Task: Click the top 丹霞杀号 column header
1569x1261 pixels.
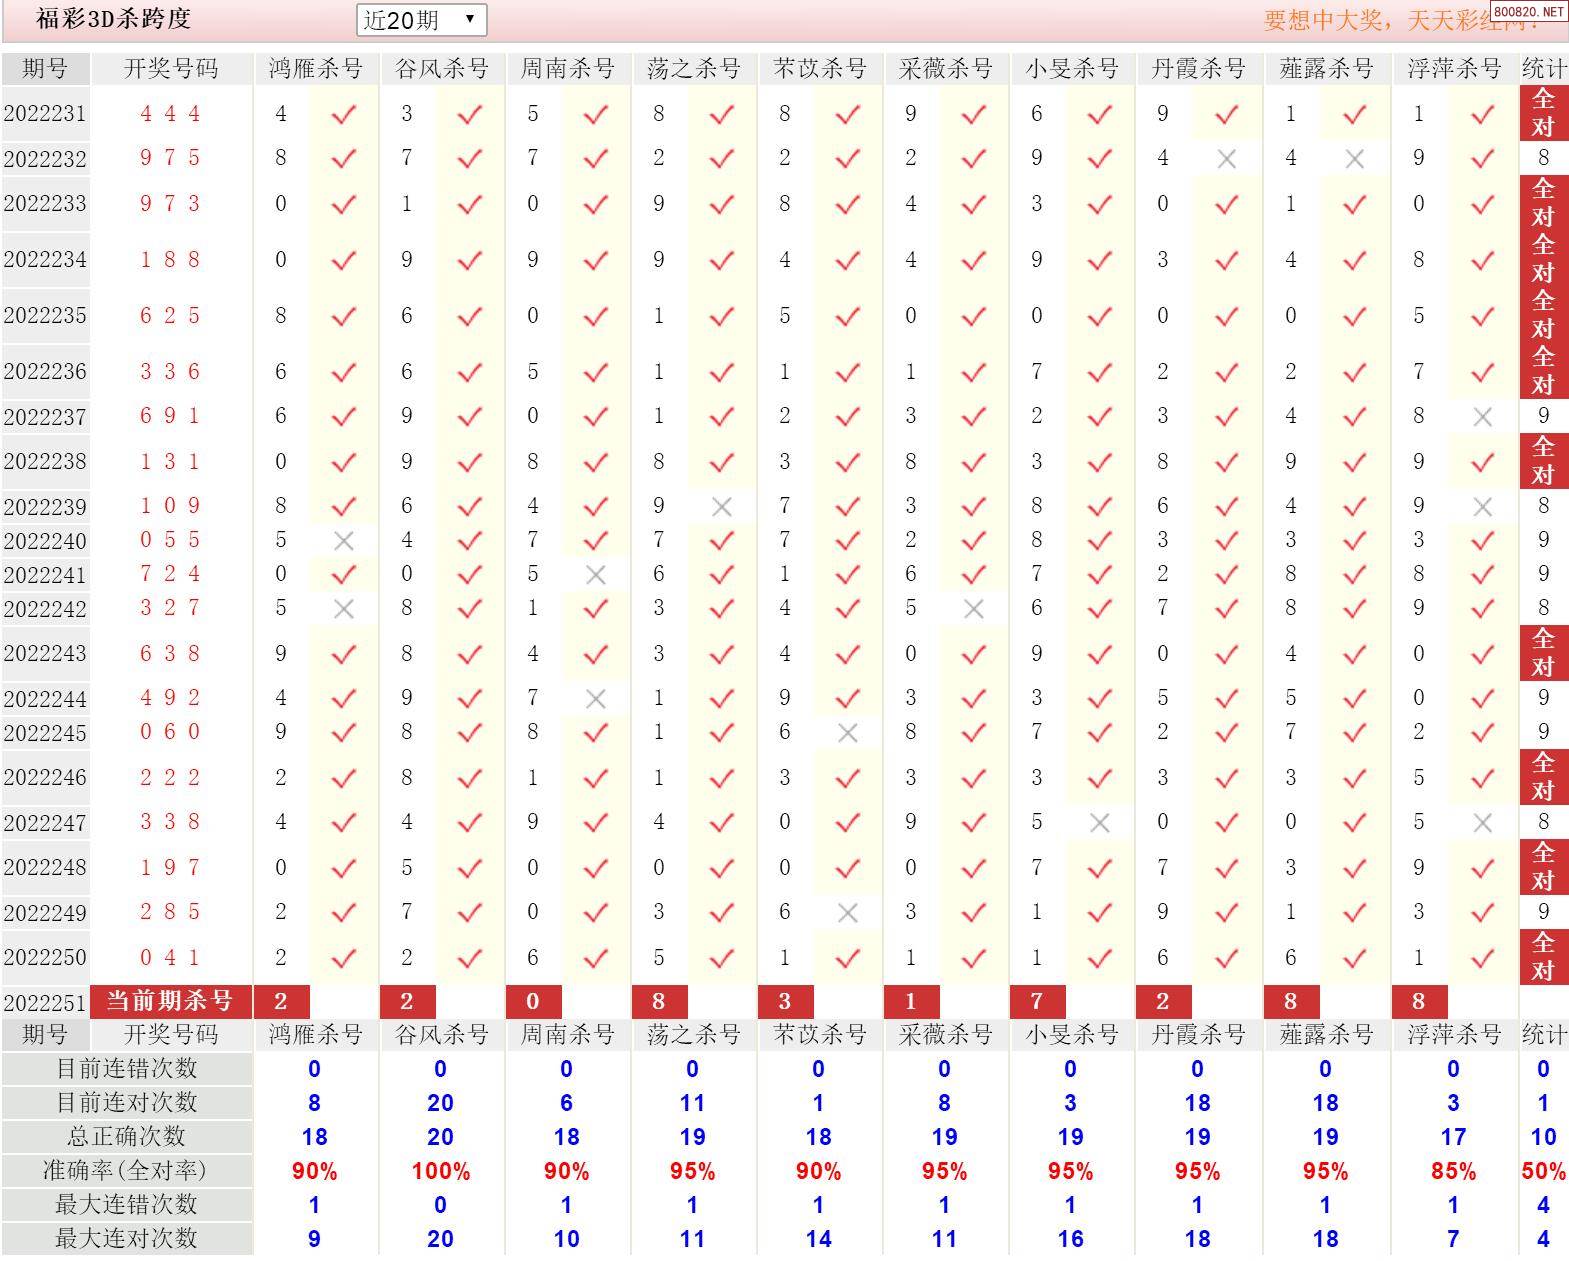Action: [1199, 69]
